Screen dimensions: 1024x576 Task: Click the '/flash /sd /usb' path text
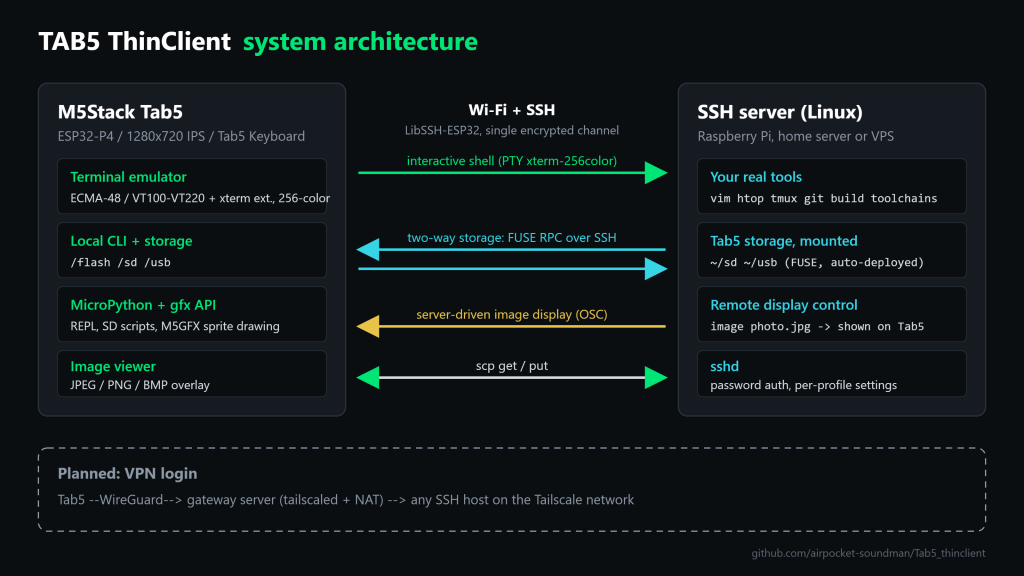[120, 262]
